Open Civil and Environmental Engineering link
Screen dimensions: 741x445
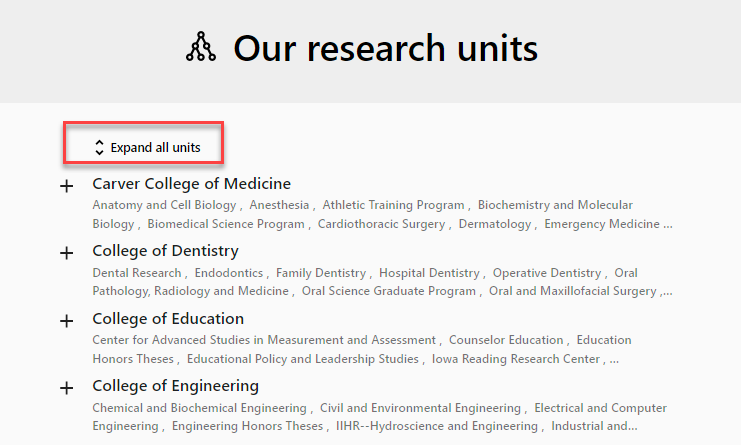click(x=420, y=408)
